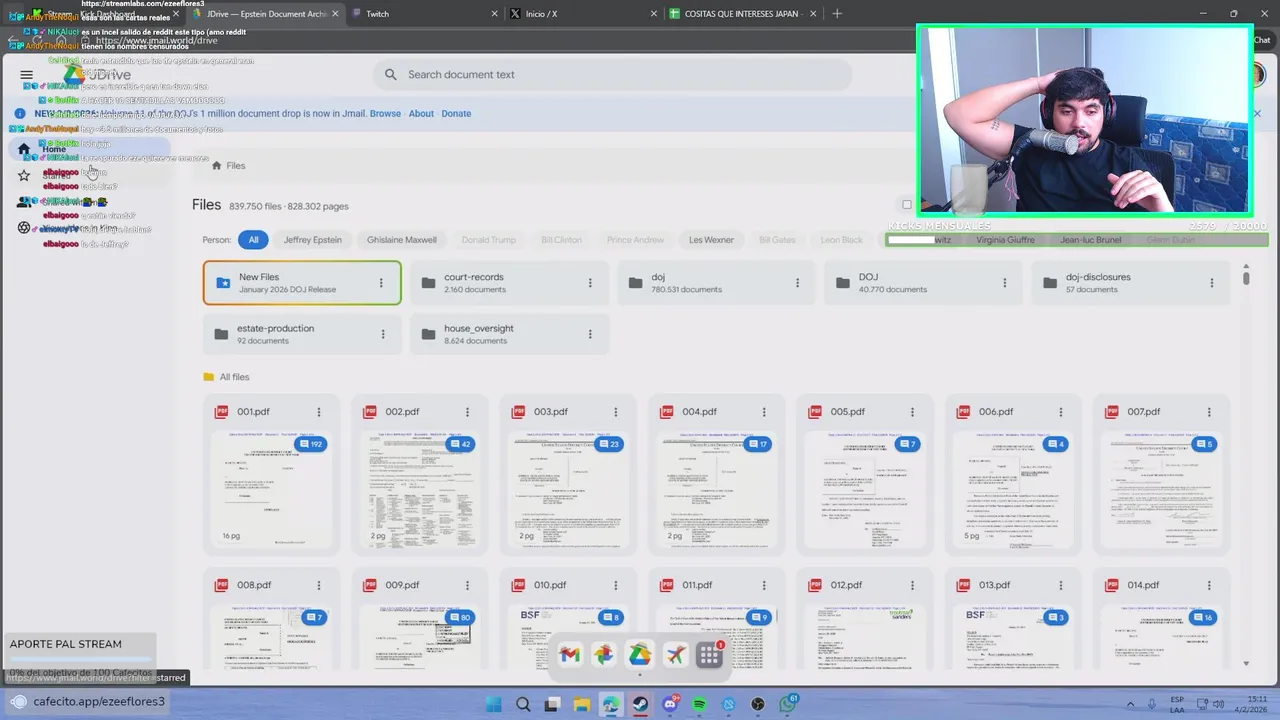Open the court-records folder
The height and width of the screenshot is (720, 1280).
pos(509,283)
